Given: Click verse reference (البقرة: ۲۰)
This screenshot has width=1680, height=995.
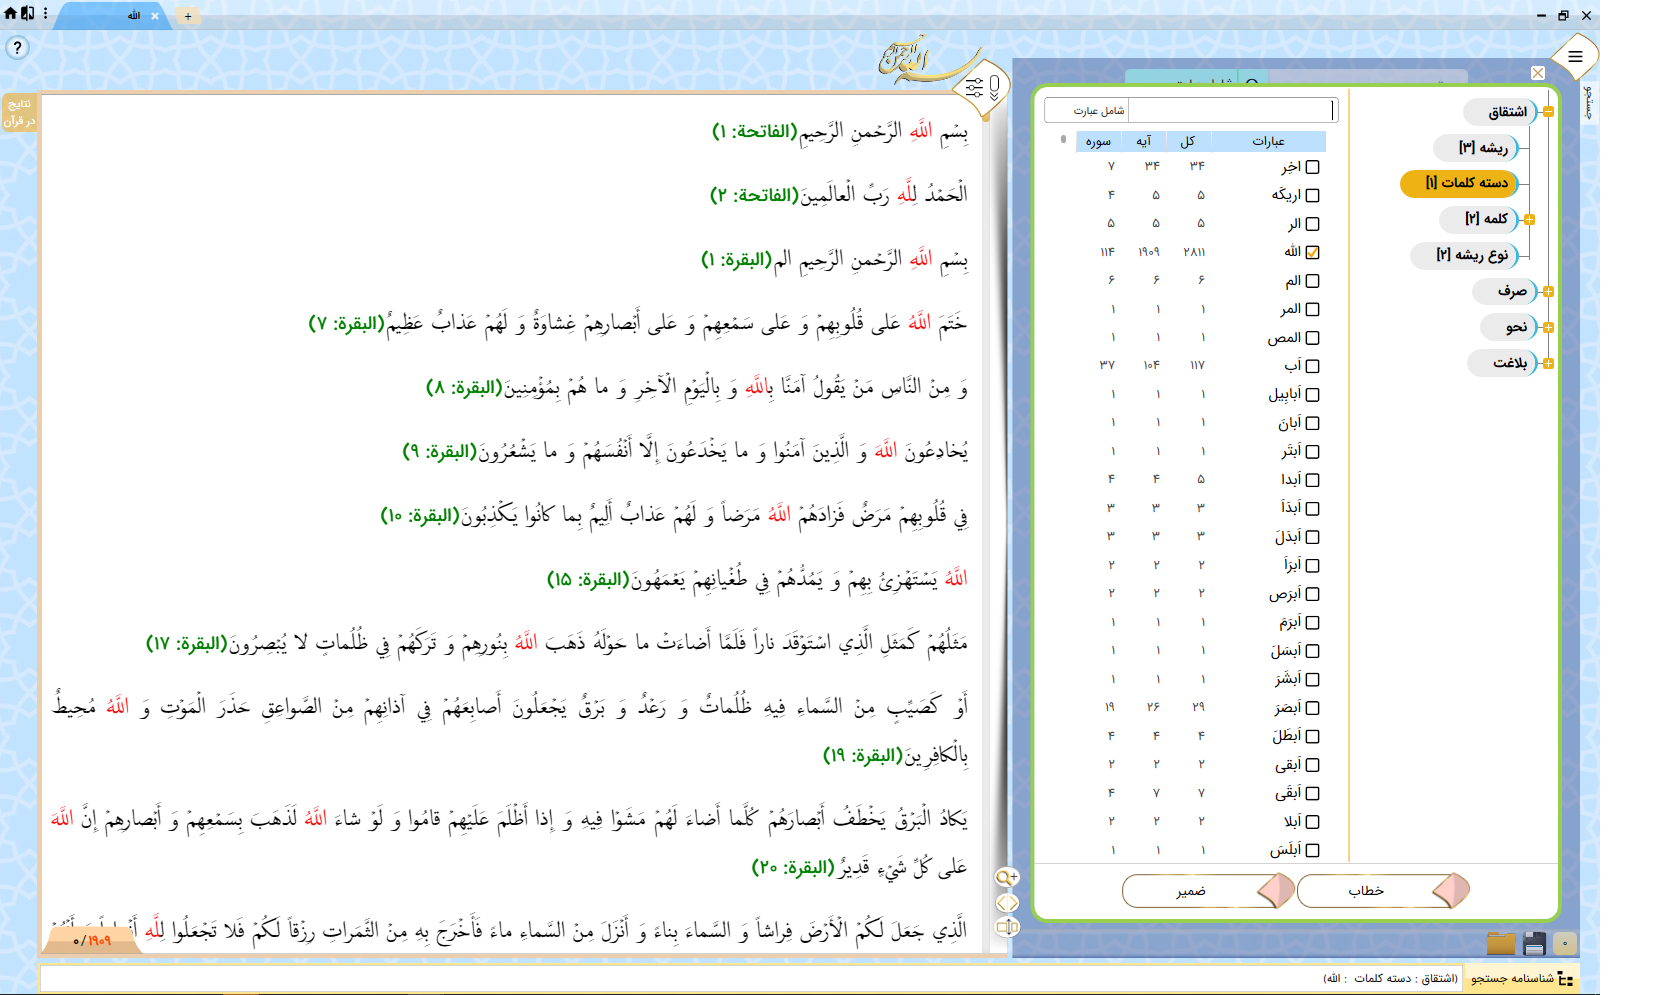Looking at the screenshot, I should point(792,868).
